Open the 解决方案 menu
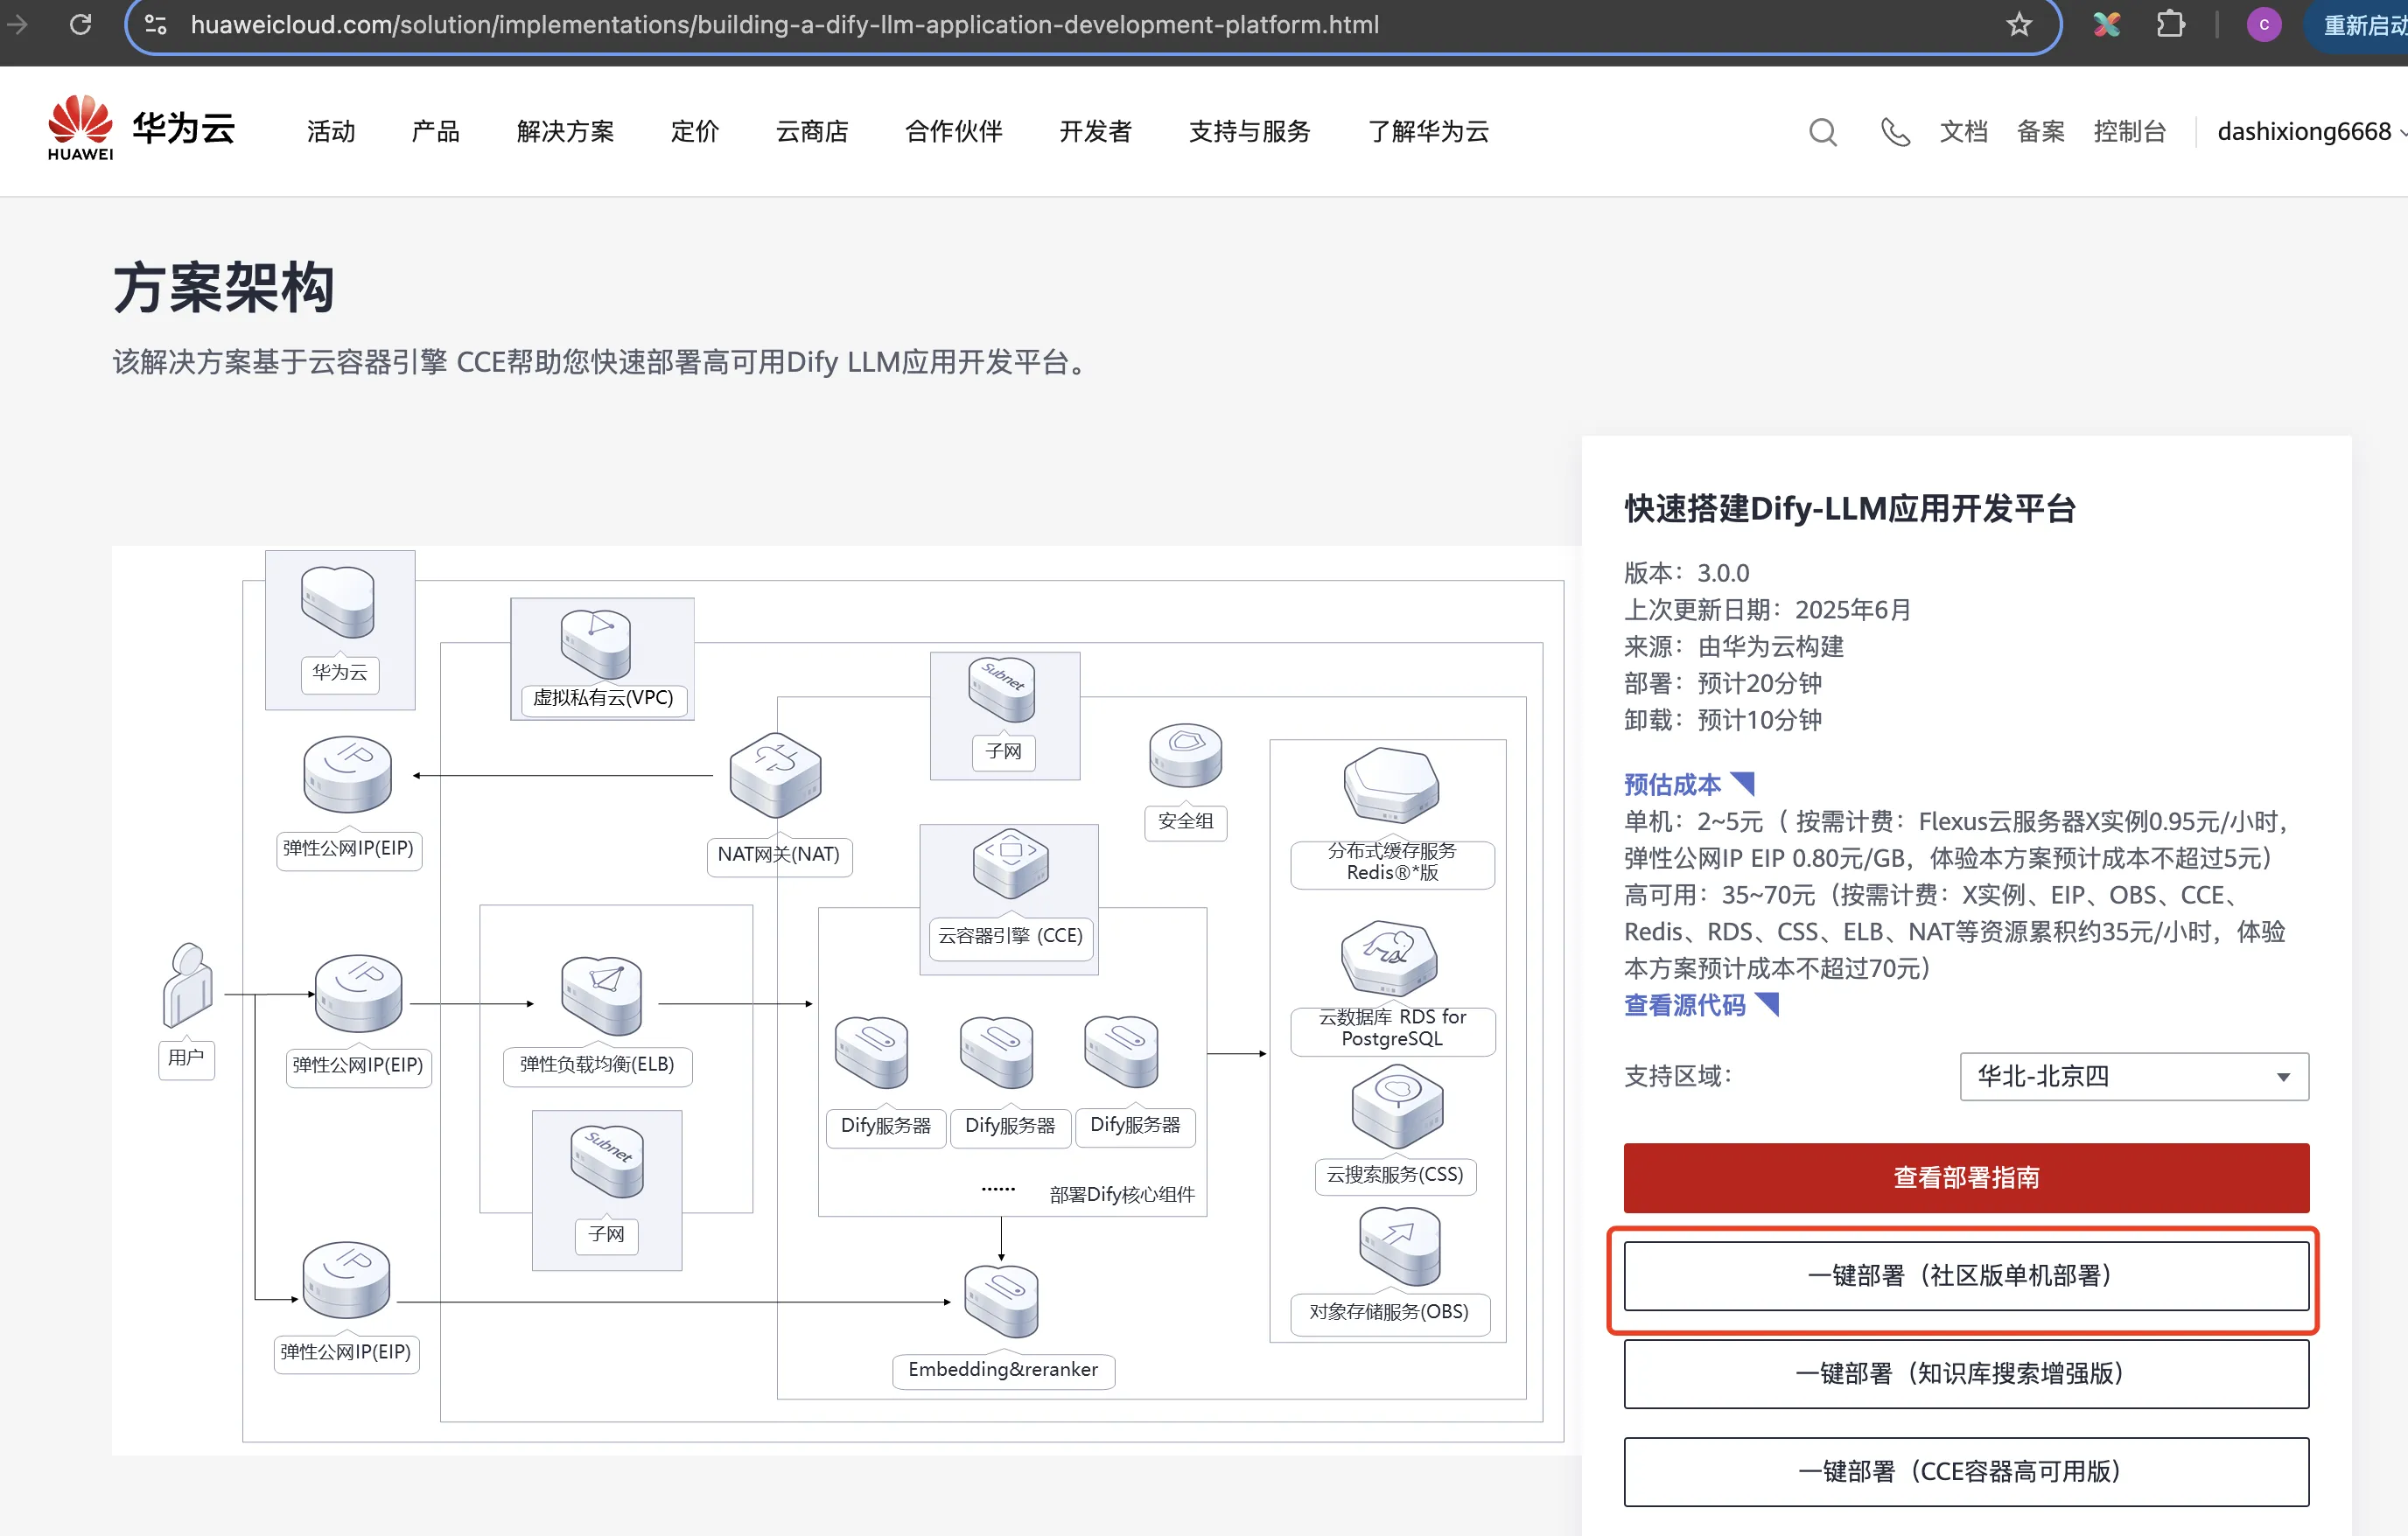This screenshot has width=2408, height=1536. coord(564,131)
